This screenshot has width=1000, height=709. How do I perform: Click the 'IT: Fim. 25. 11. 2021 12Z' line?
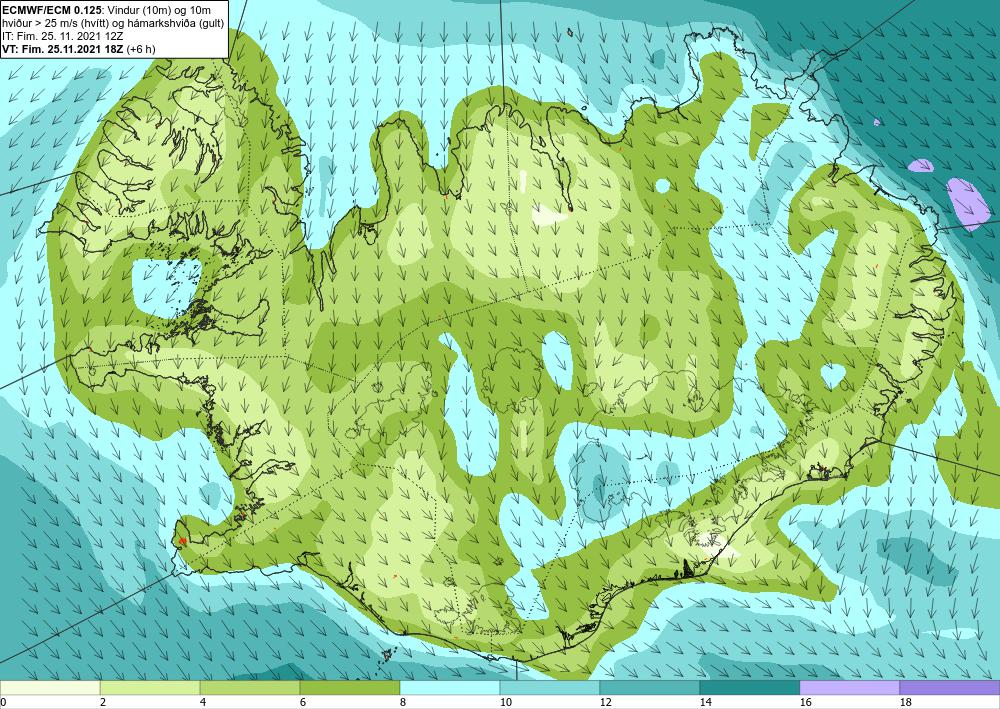pos(62,36)
